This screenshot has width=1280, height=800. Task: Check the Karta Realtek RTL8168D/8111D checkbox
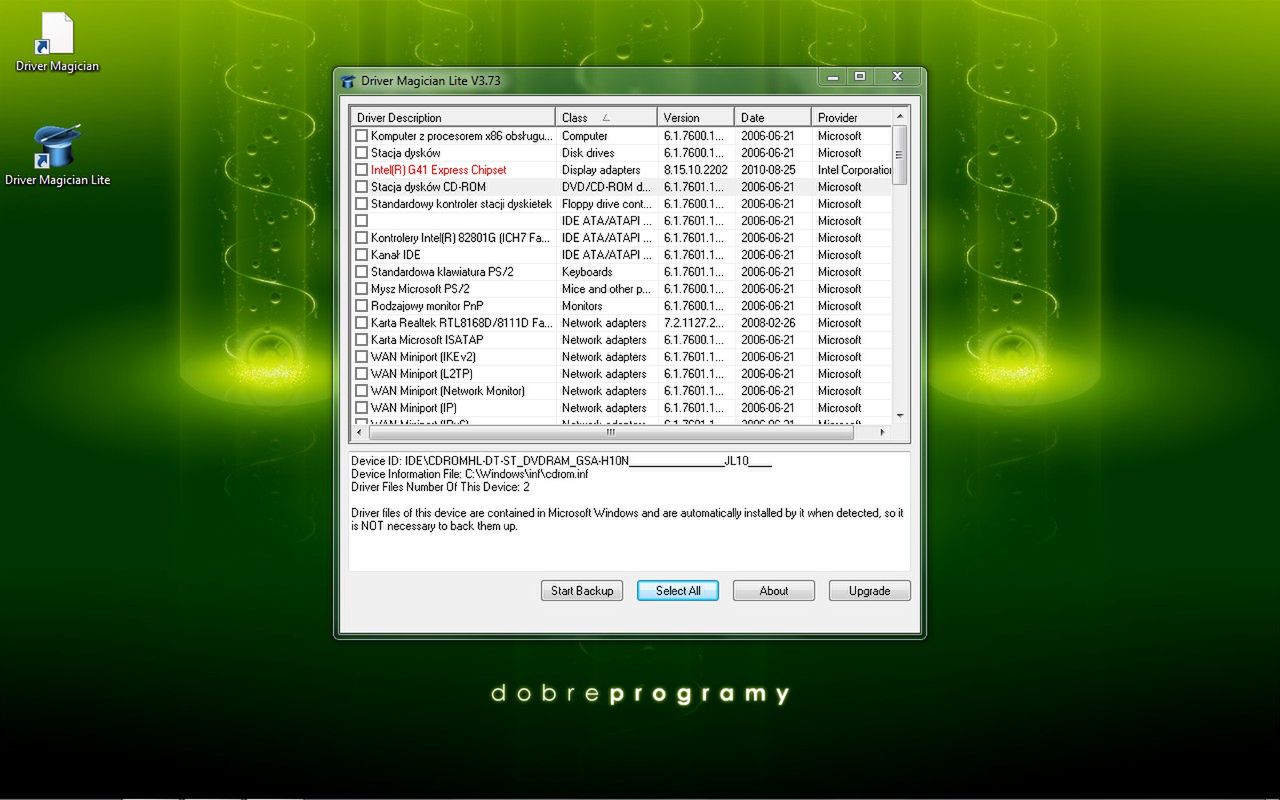click(362, 323)
